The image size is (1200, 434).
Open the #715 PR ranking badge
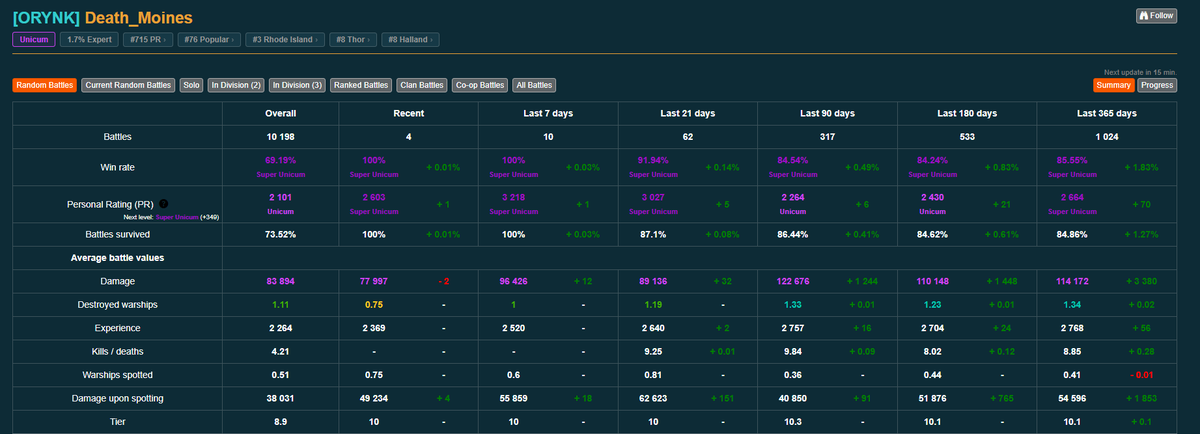148,40
